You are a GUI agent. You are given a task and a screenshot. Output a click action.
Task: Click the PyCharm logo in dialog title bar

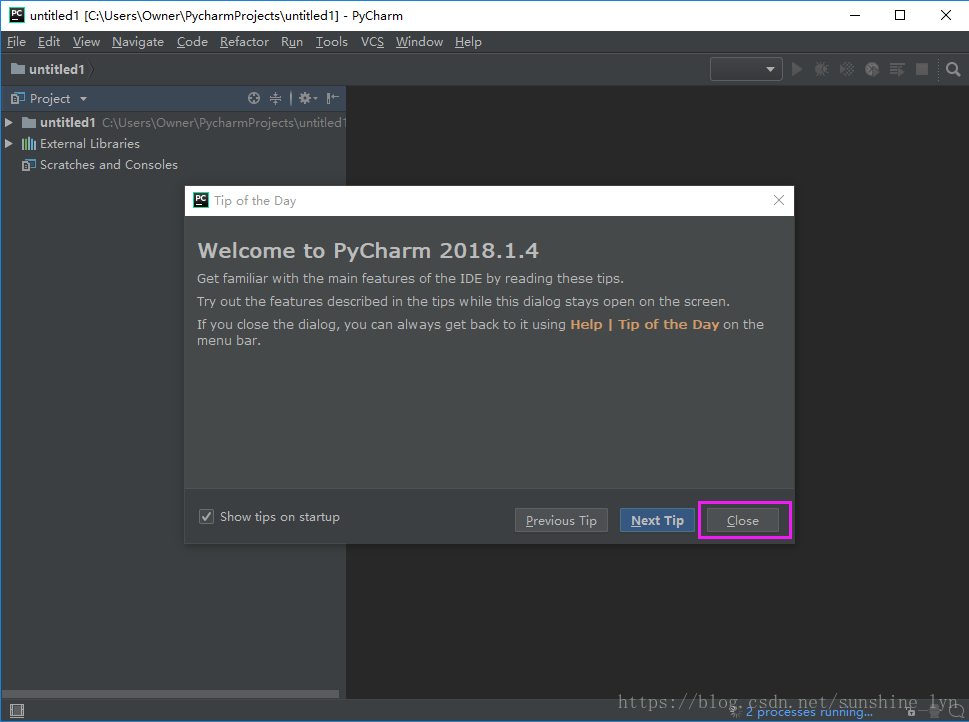click(200, 200)
